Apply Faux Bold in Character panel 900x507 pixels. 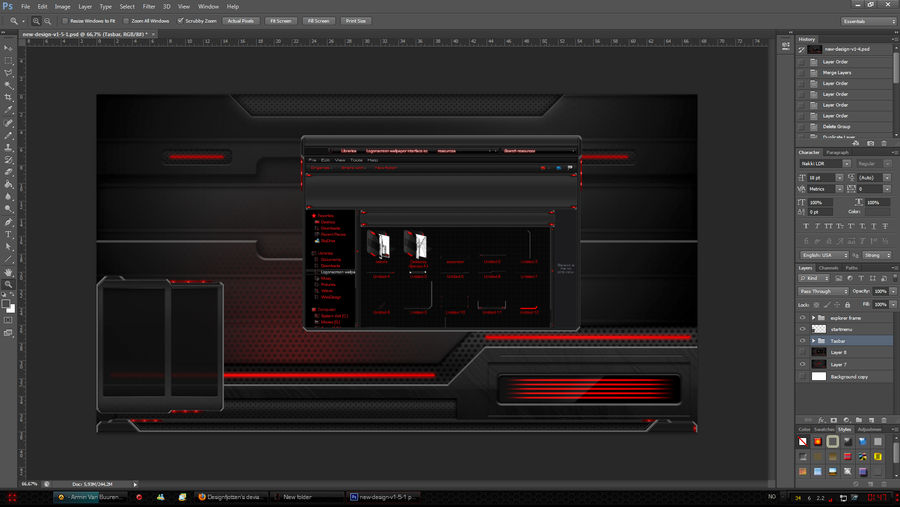[x=806, y=226]
